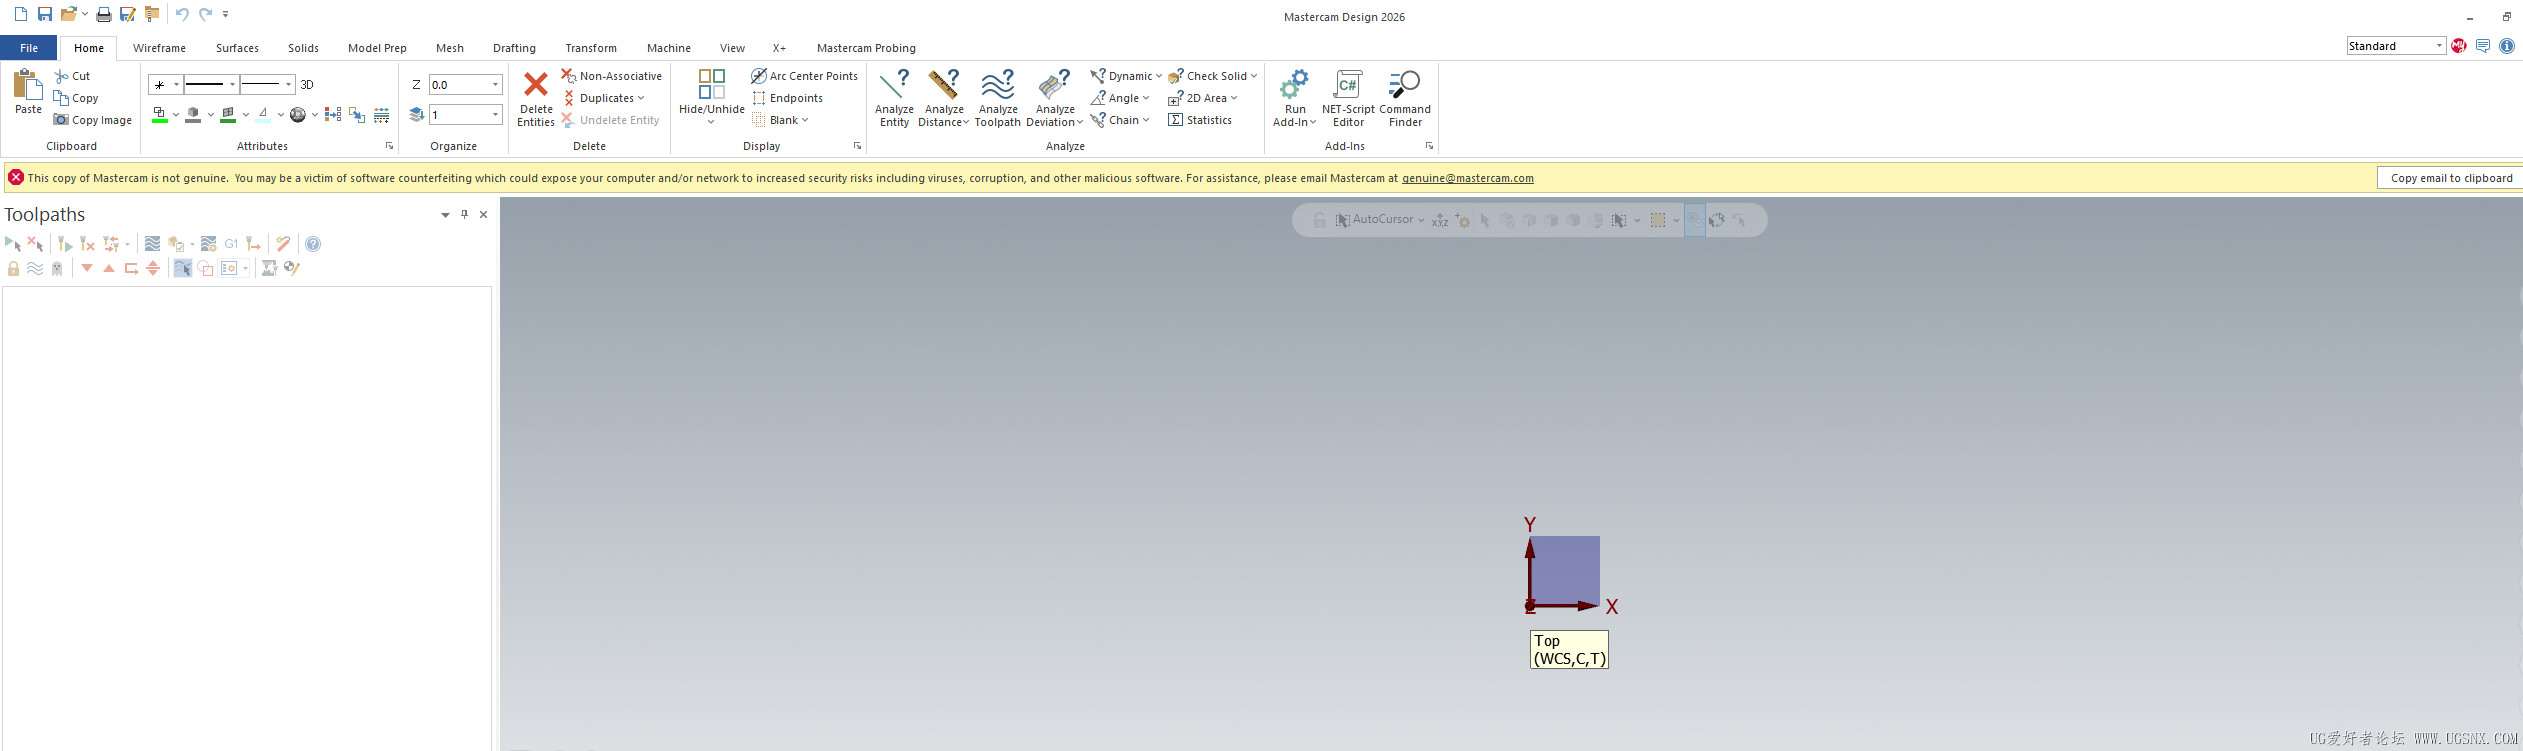2523x751 pixels.
Task: Click the Copy email to clipboard button
Action: pyautogui.click(x=2450, y=178)
